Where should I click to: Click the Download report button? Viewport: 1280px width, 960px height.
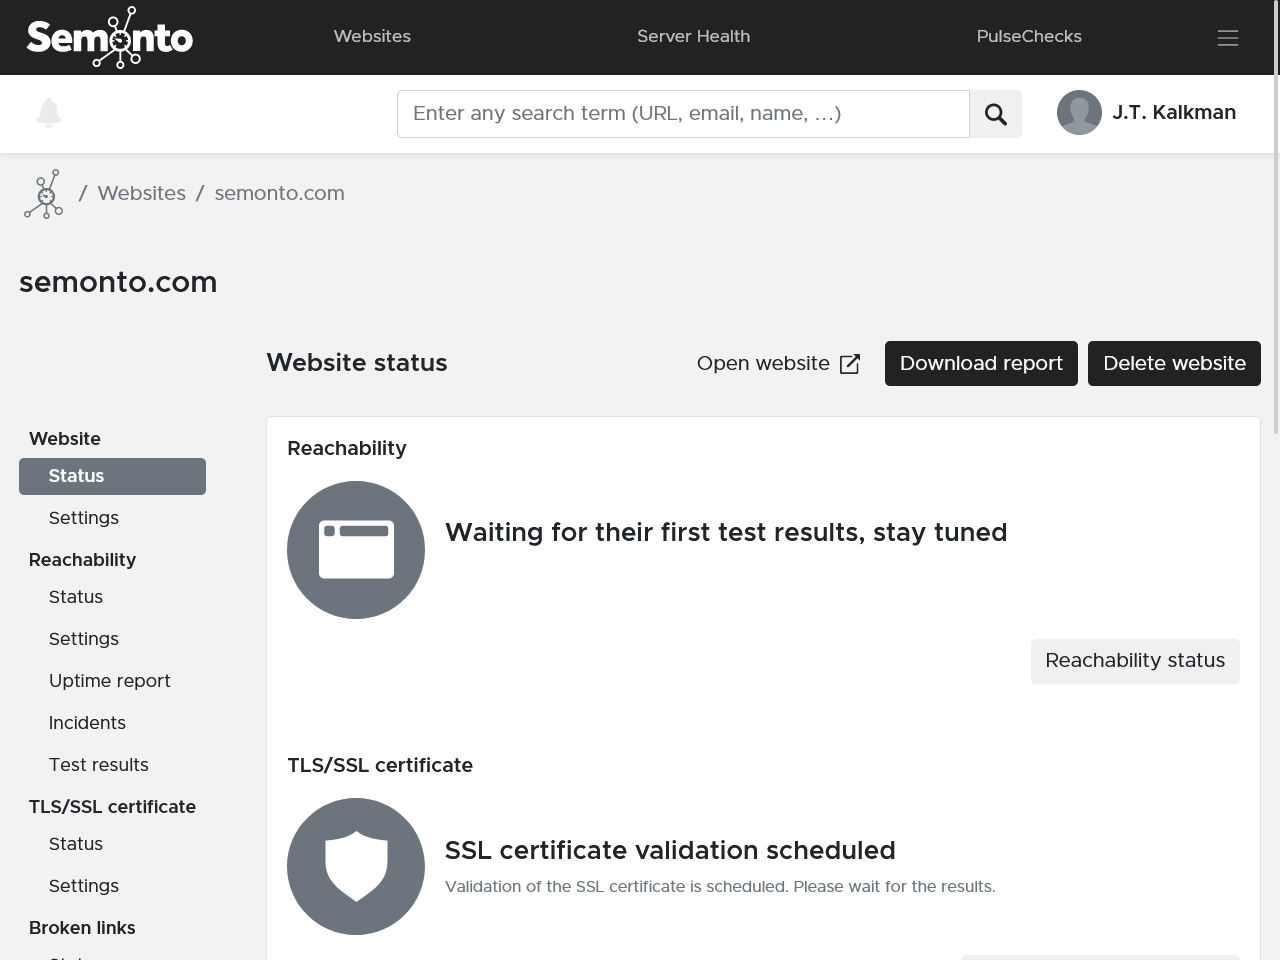click(x=981, y=363)
